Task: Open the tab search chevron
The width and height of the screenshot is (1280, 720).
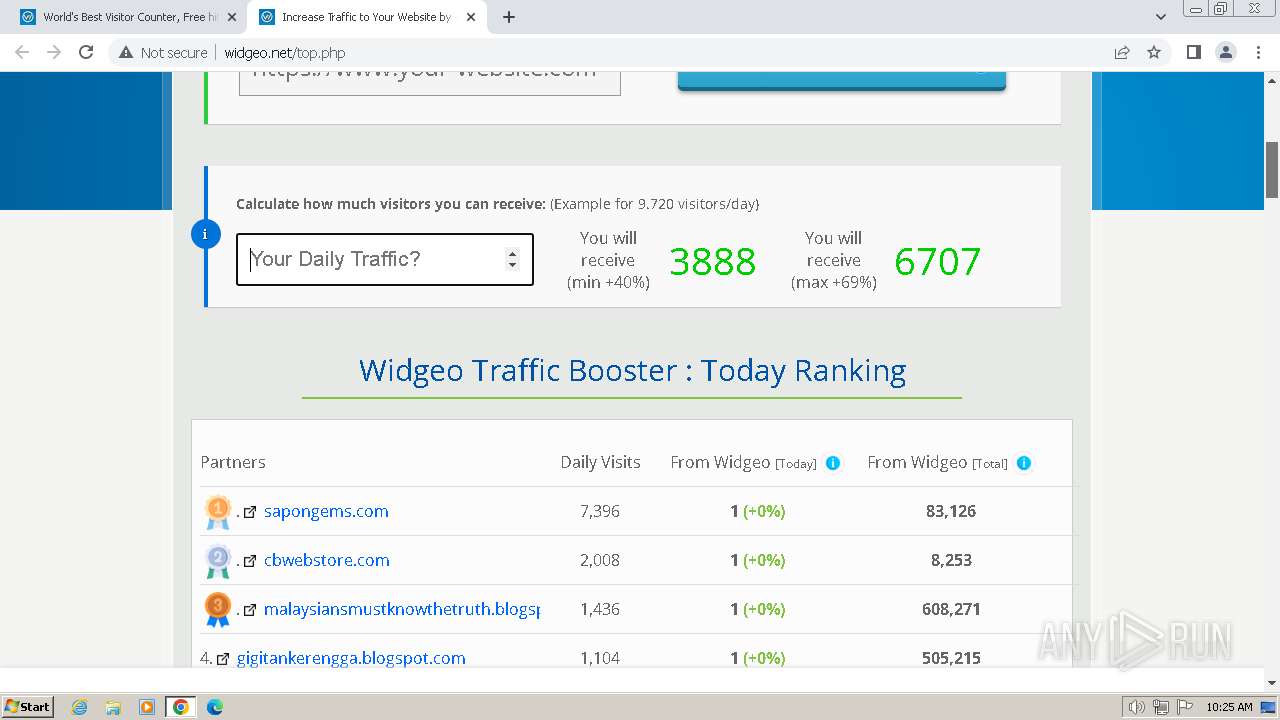Action: click(x=1160, y=17)
